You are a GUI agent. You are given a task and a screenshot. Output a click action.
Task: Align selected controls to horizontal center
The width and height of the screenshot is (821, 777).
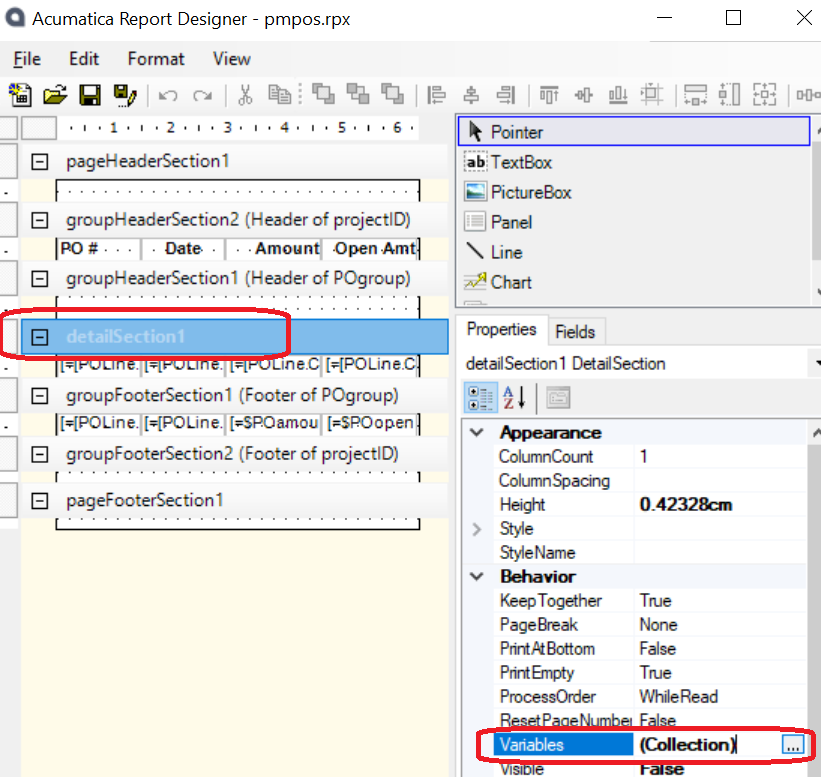point(471,95)
